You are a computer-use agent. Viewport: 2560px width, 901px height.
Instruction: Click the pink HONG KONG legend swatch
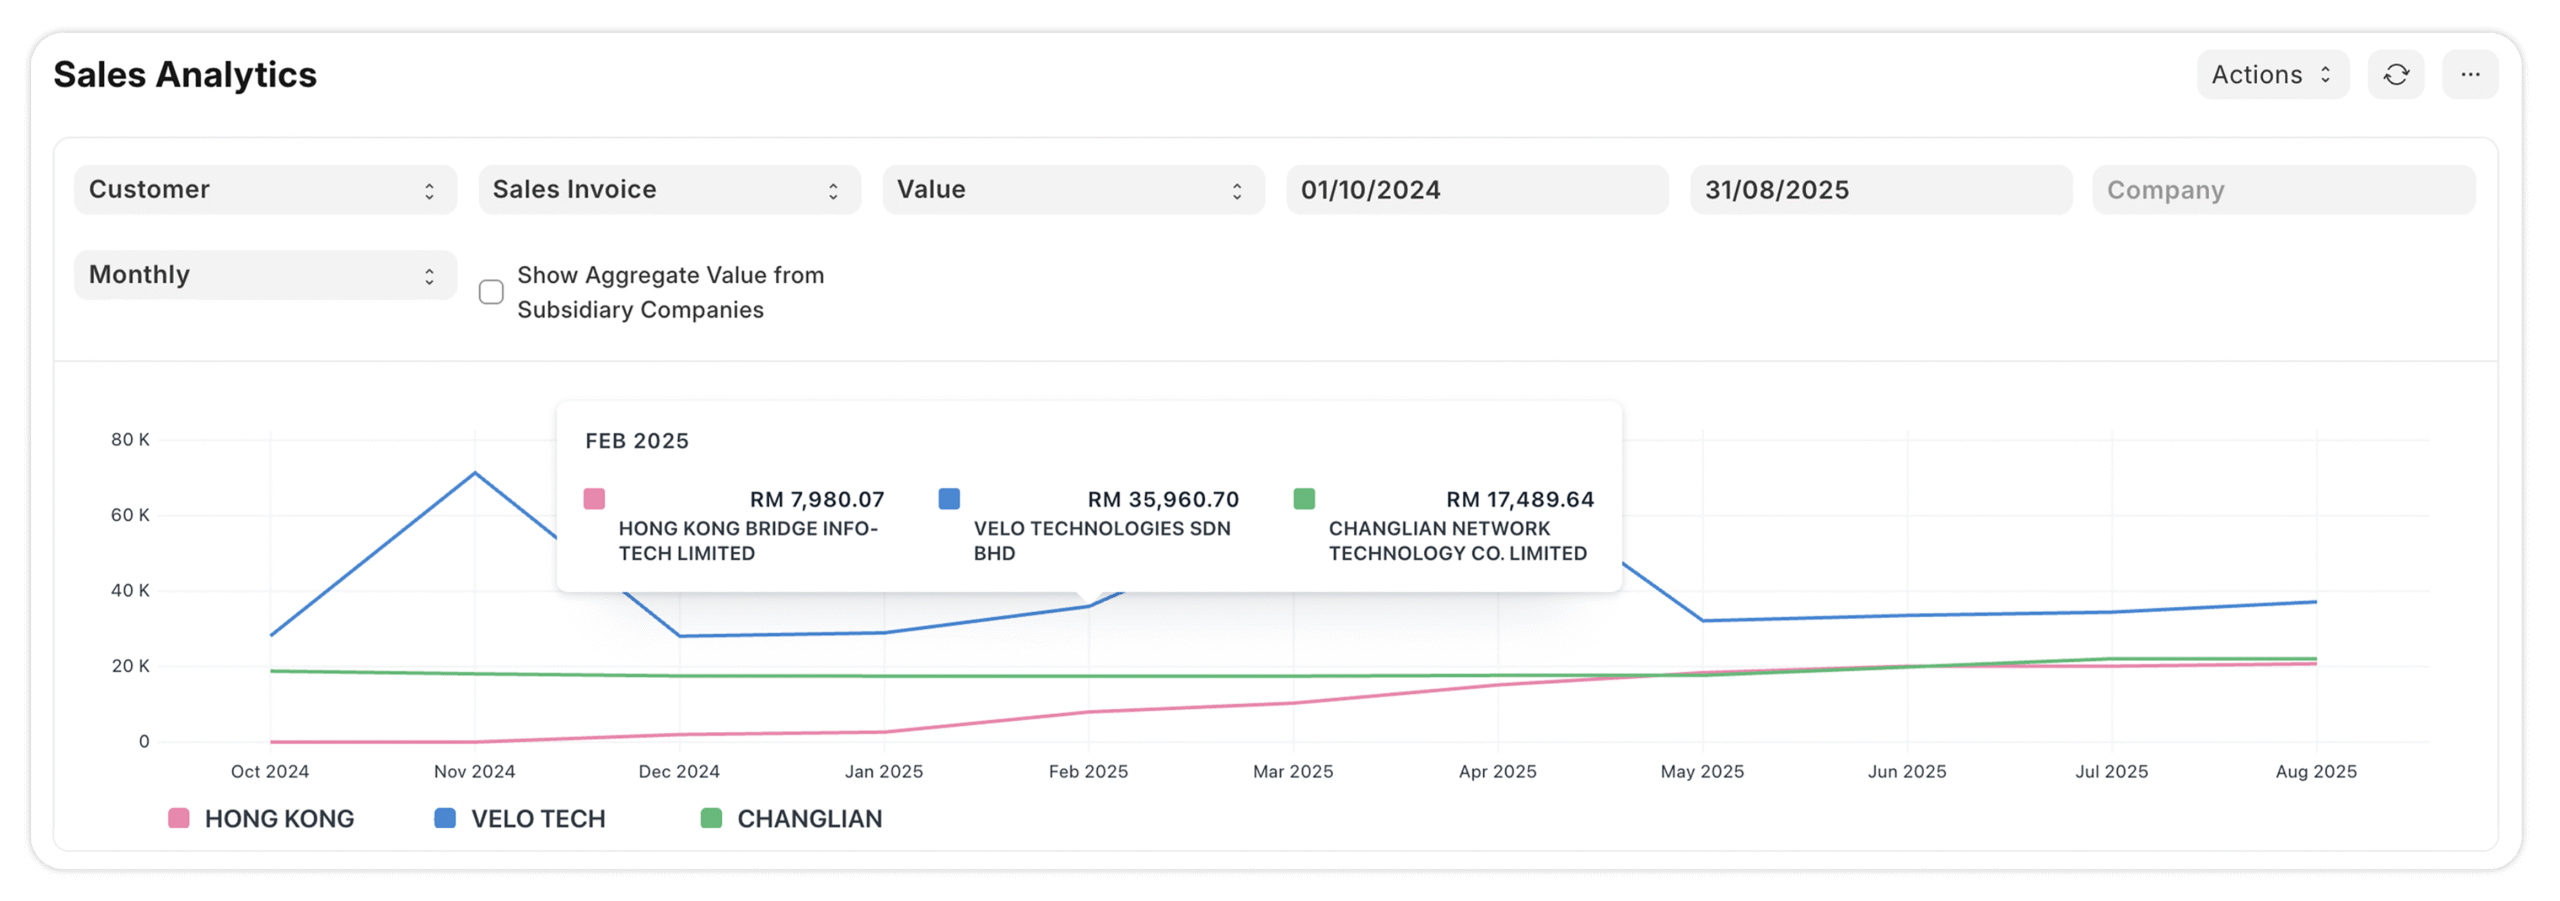pyautogui.click(x=179, y=818)
